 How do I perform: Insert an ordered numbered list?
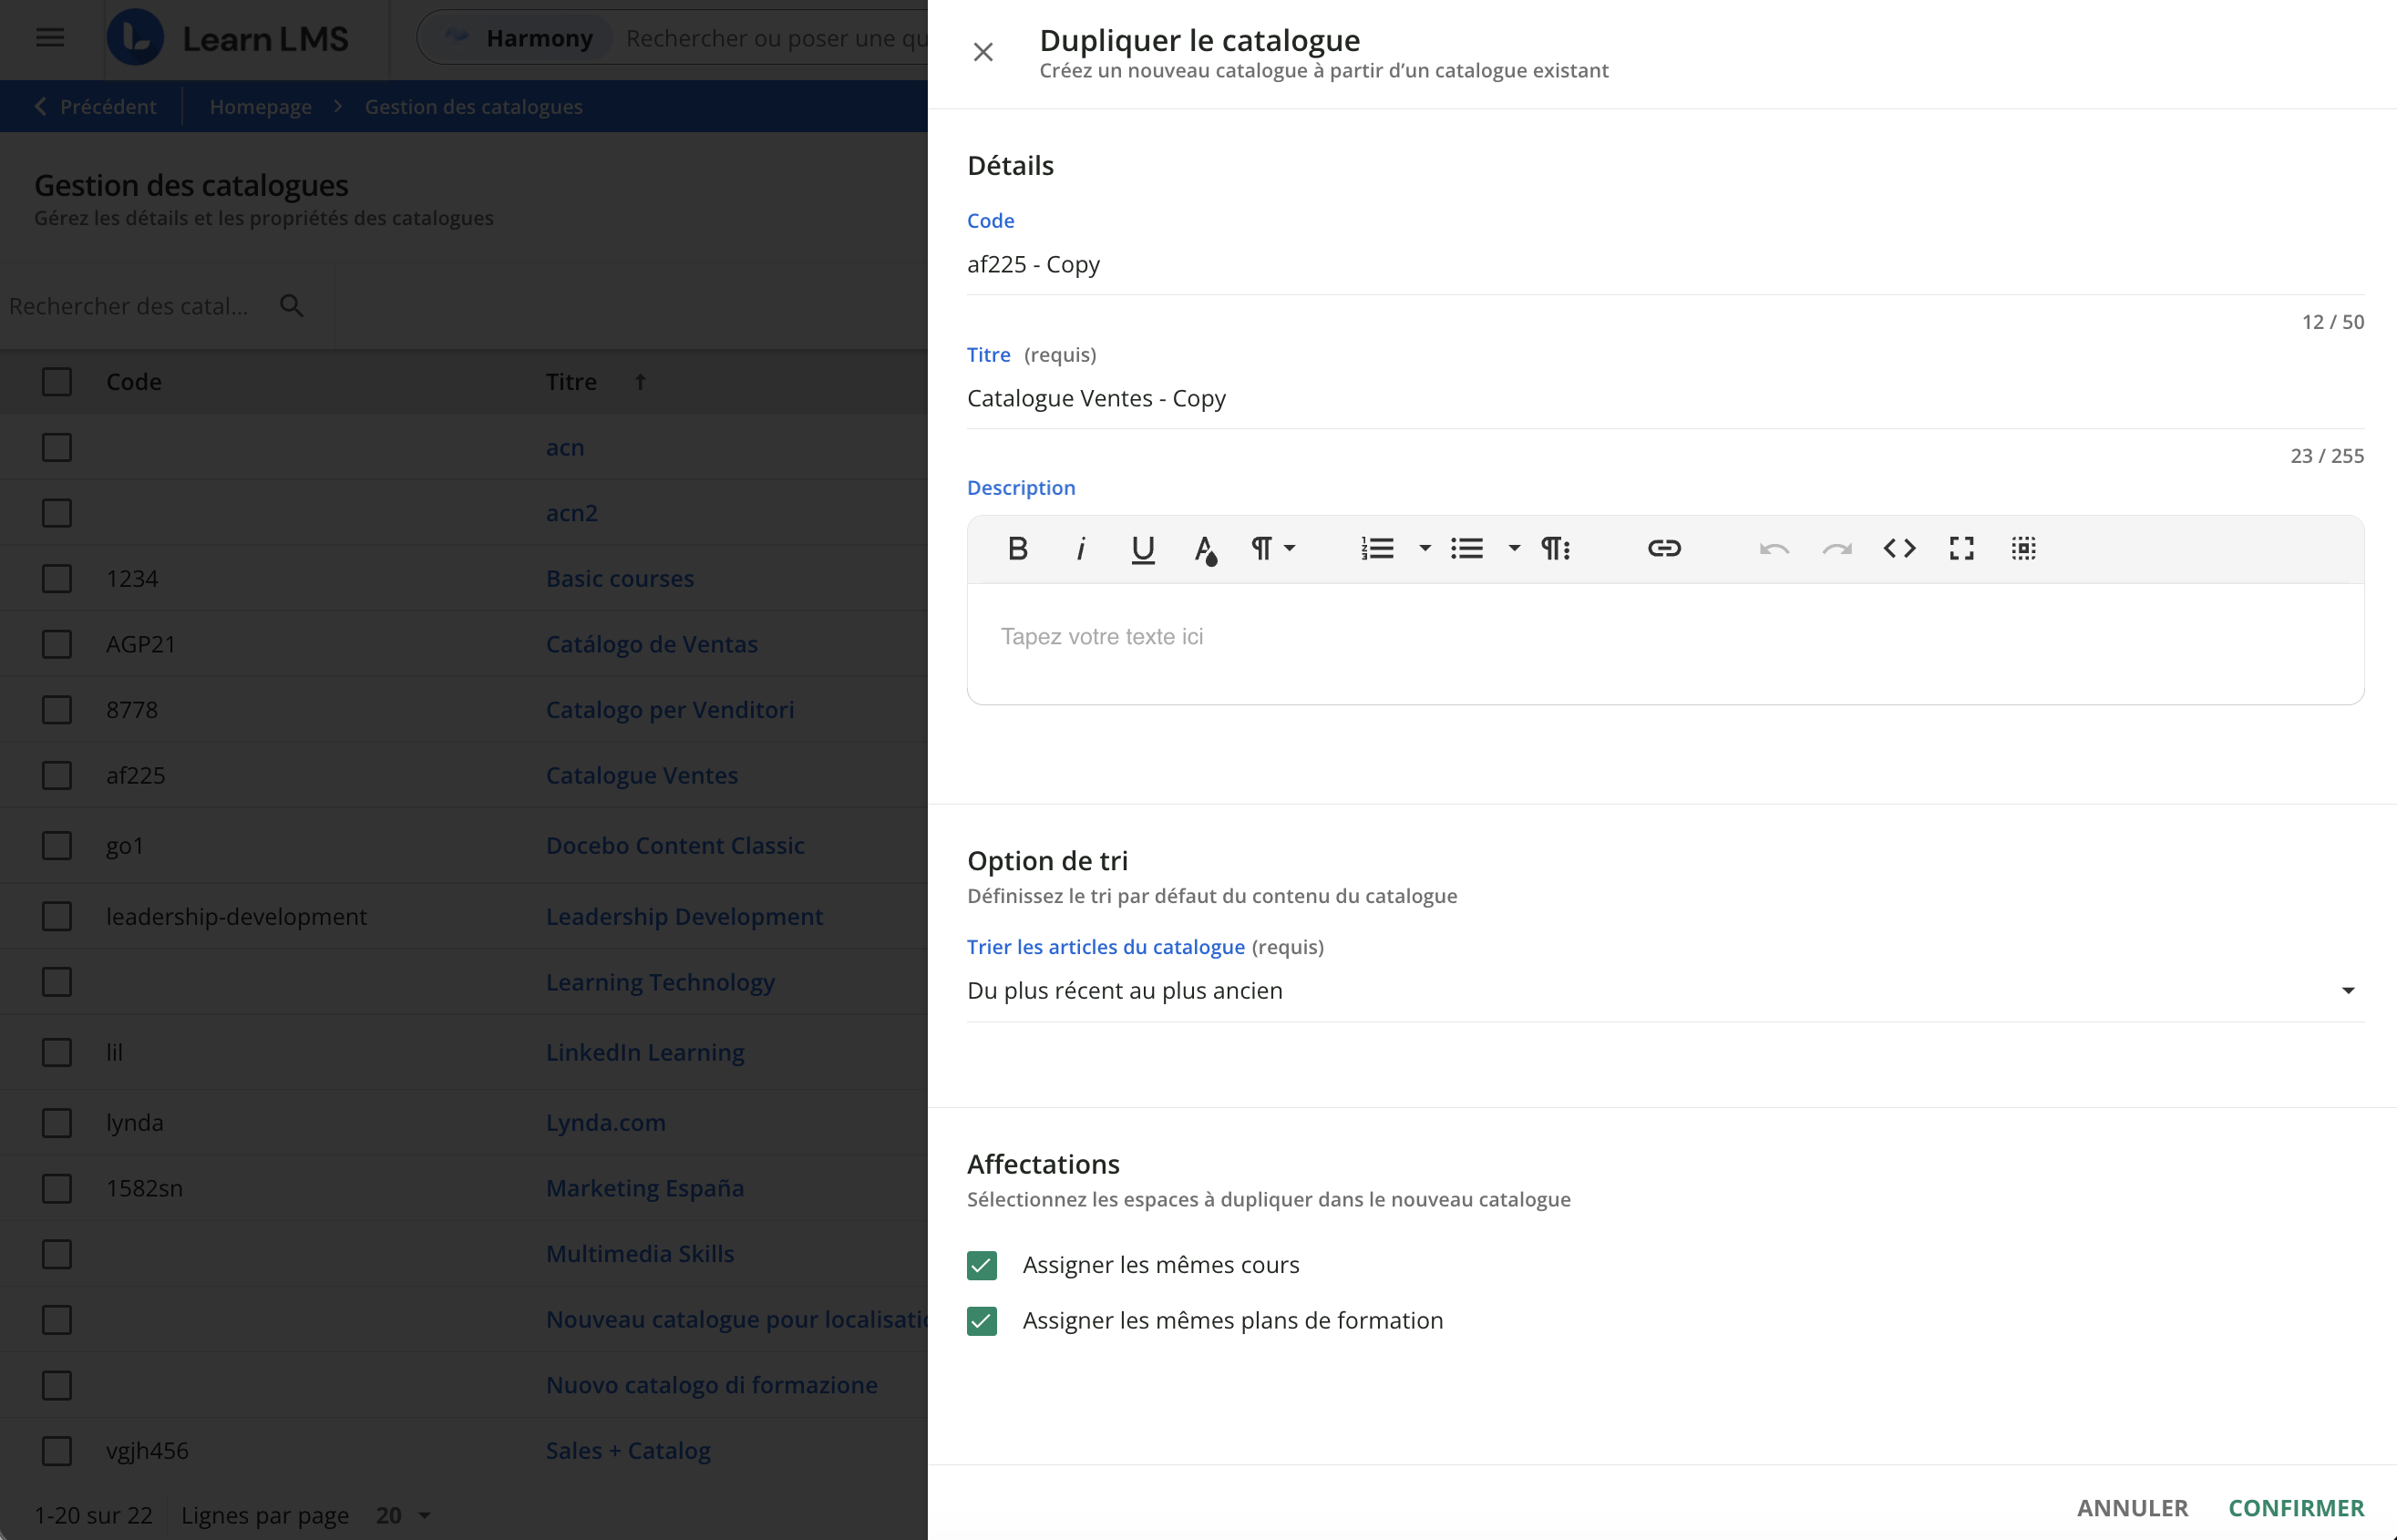click(x=1377, y=548)
